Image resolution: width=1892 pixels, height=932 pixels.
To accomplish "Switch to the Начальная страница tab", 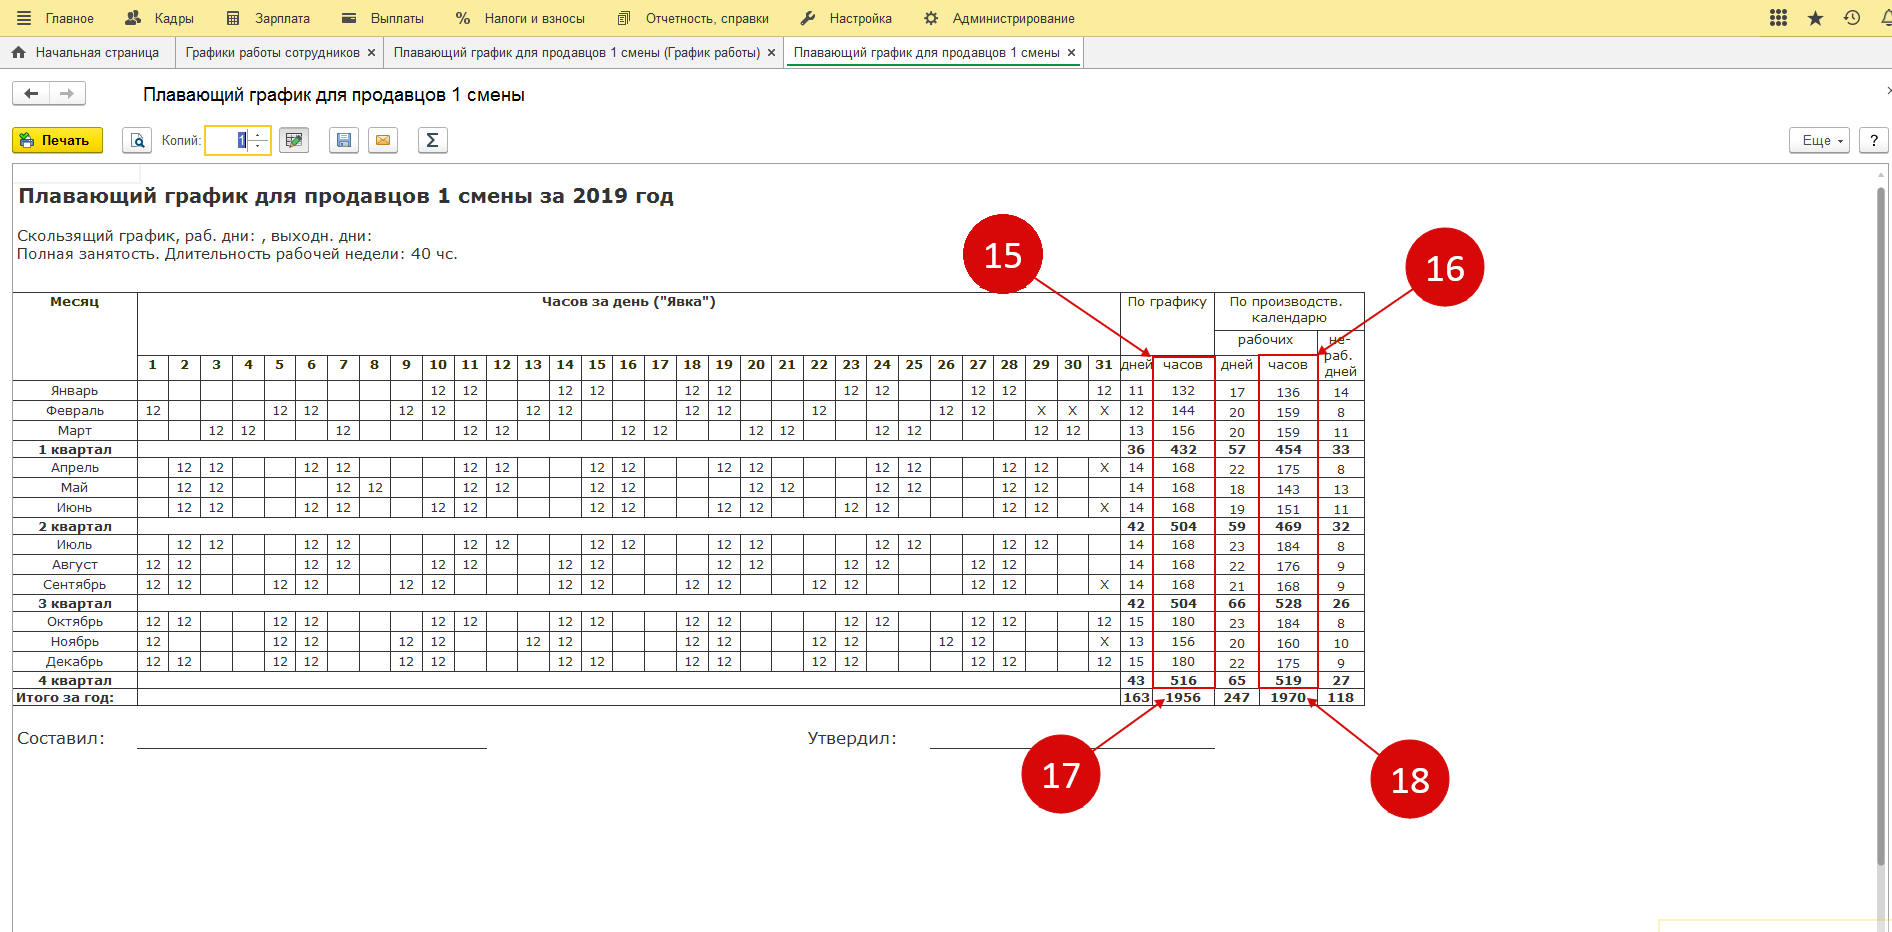I will [x=86, y=52].
